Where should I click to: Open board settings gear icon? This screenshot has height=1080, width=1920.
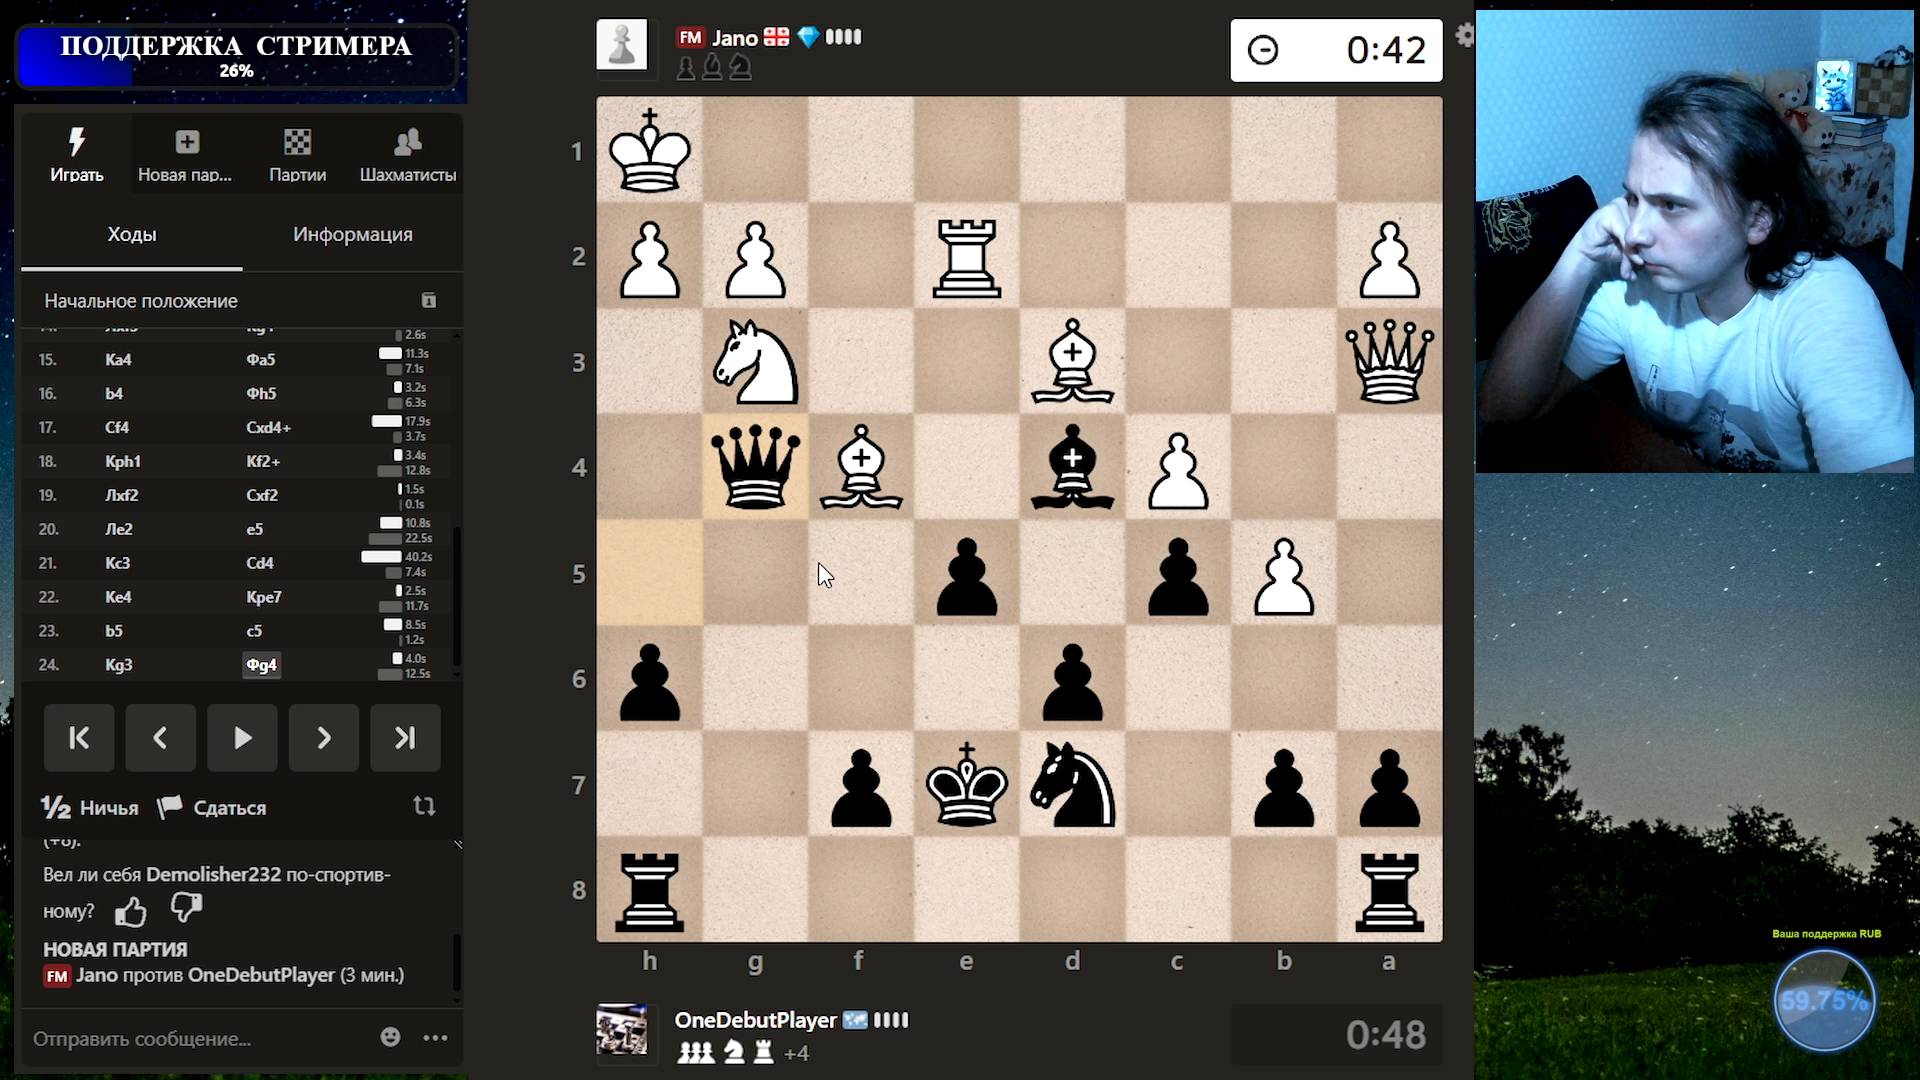coord(1464,36)
